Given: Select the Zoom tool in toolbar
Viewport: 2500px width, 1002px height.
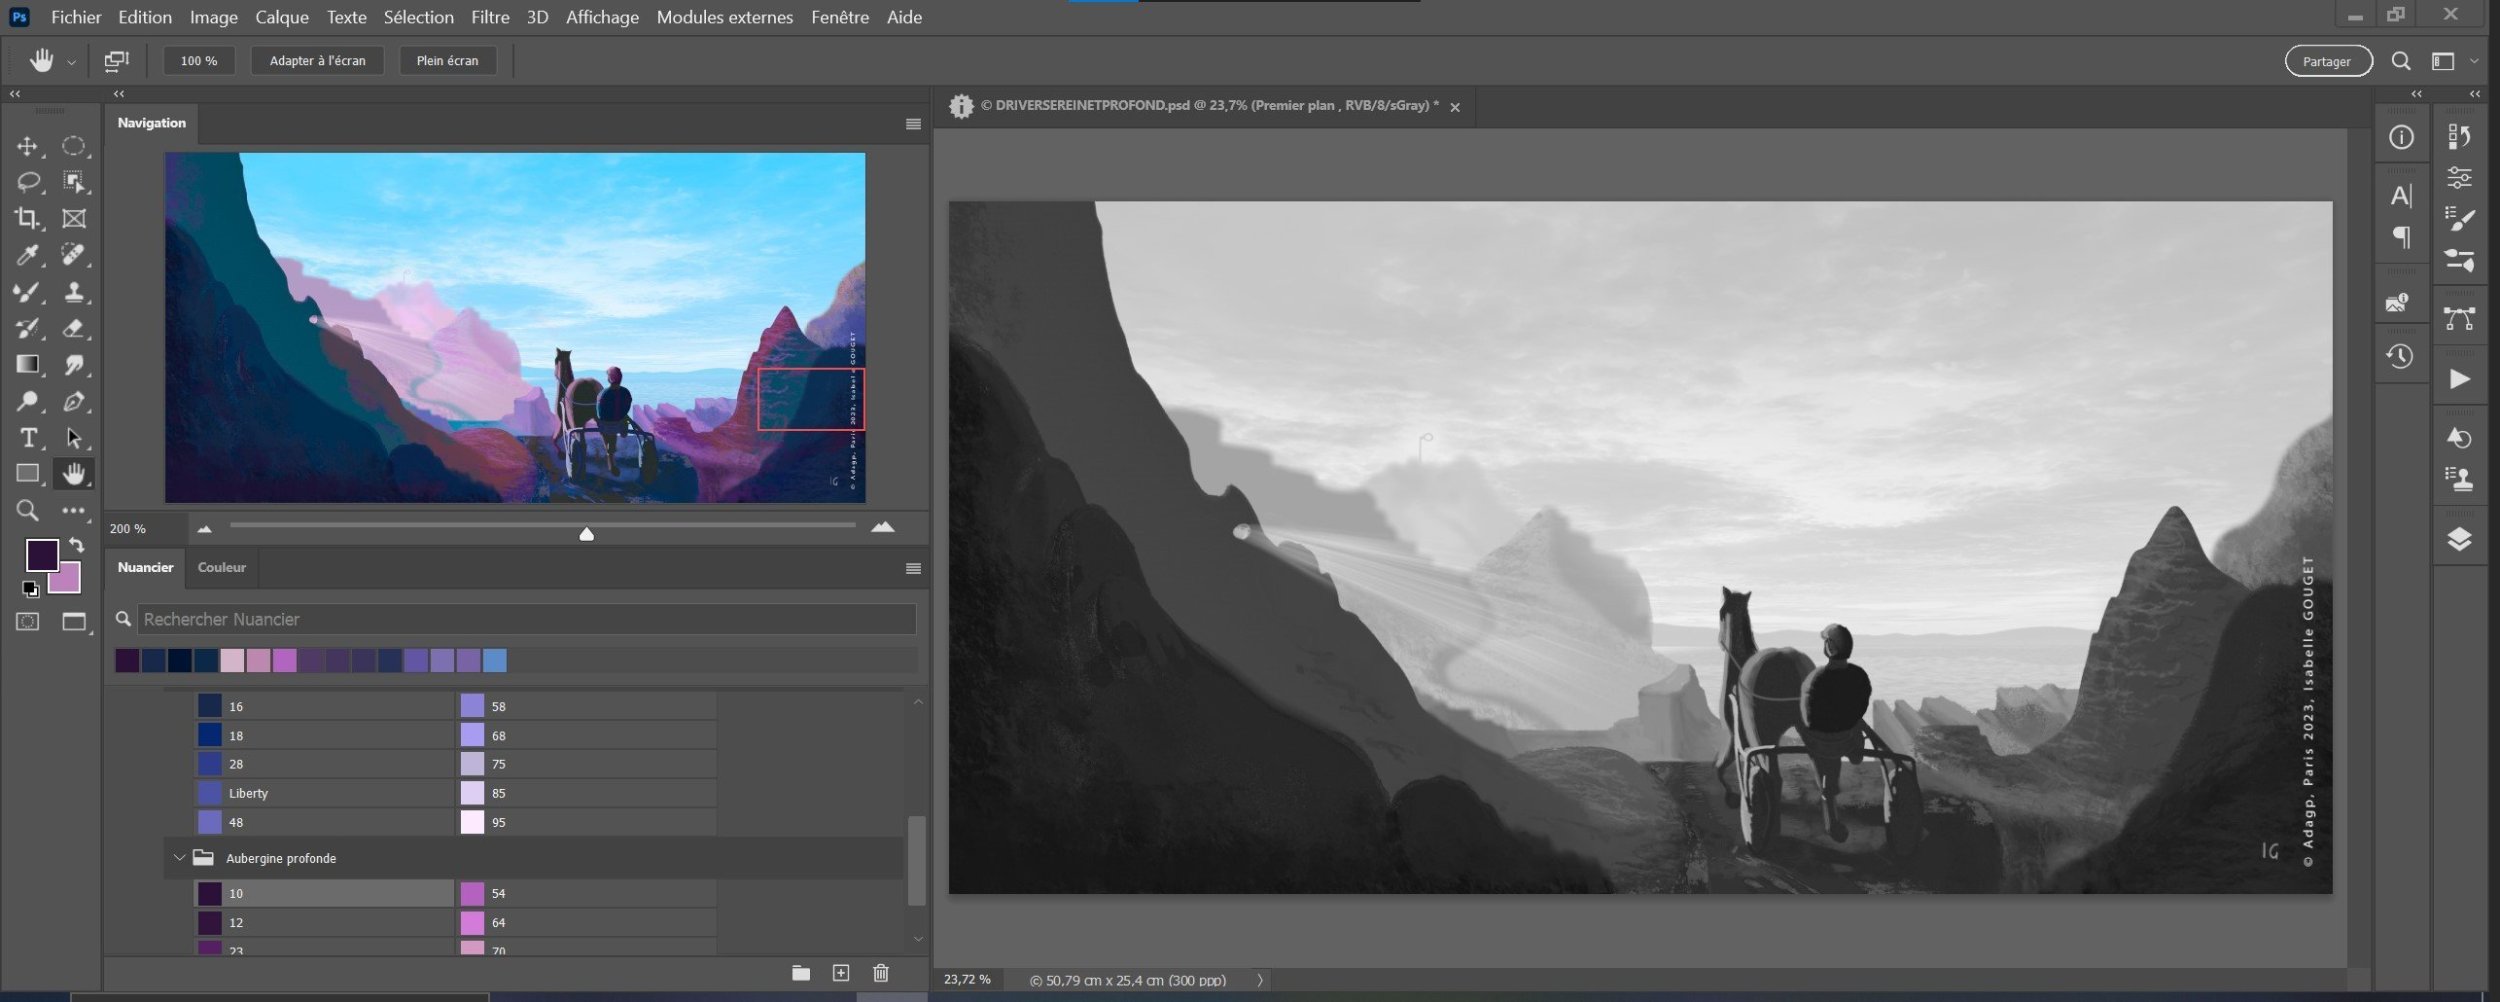Looking at the screenshot, I should pos(27,511).
